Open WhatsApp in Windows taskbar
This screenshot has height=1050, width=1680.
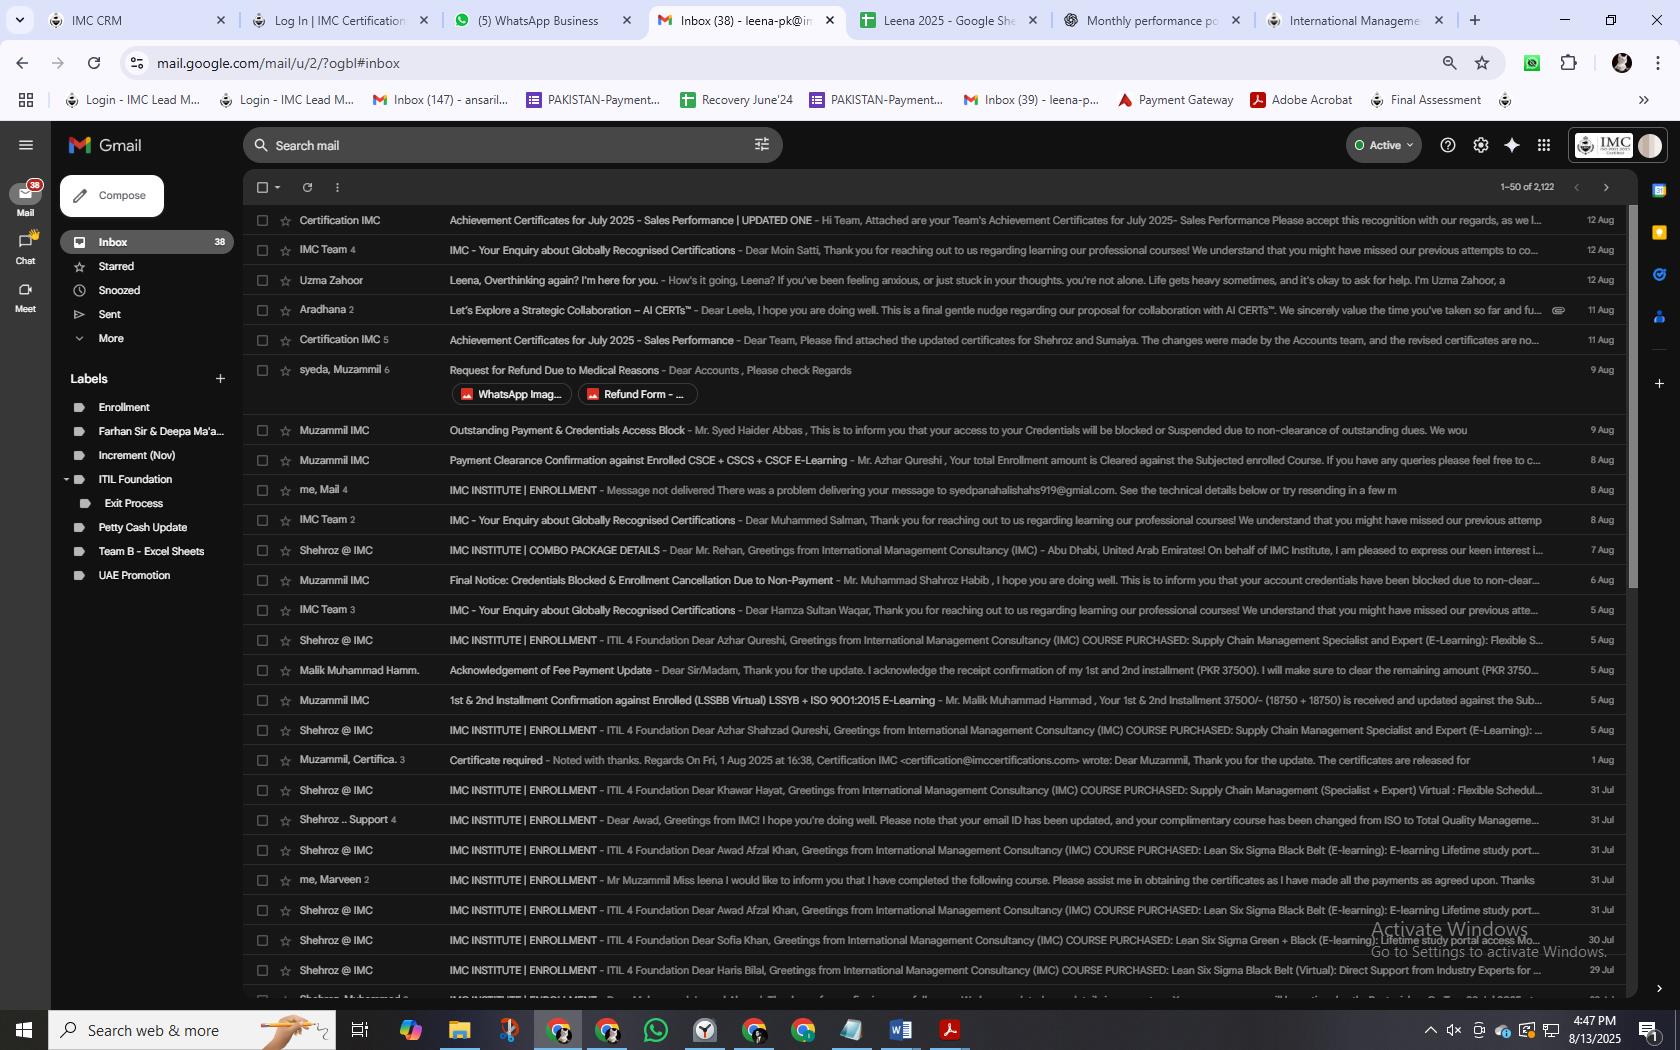point(656,1030)
